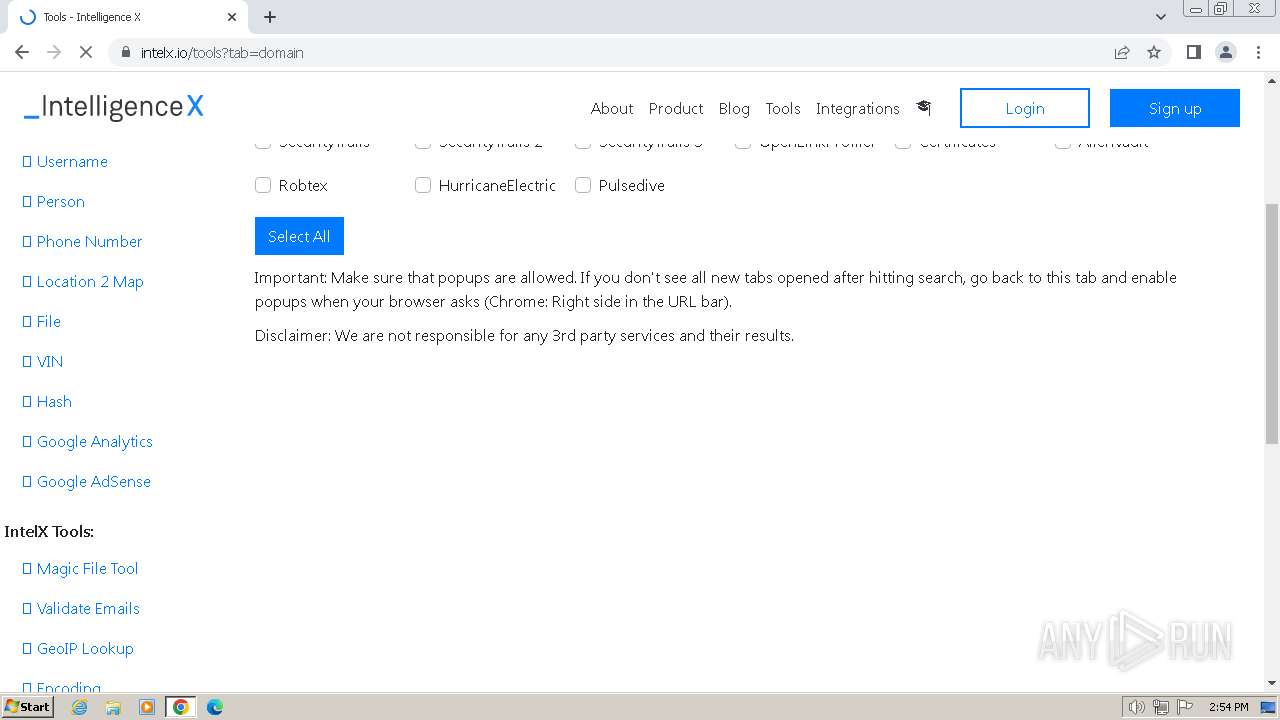Click the Sign up button
Screen dimensions: 1280x720
[x=1175, y=108]
